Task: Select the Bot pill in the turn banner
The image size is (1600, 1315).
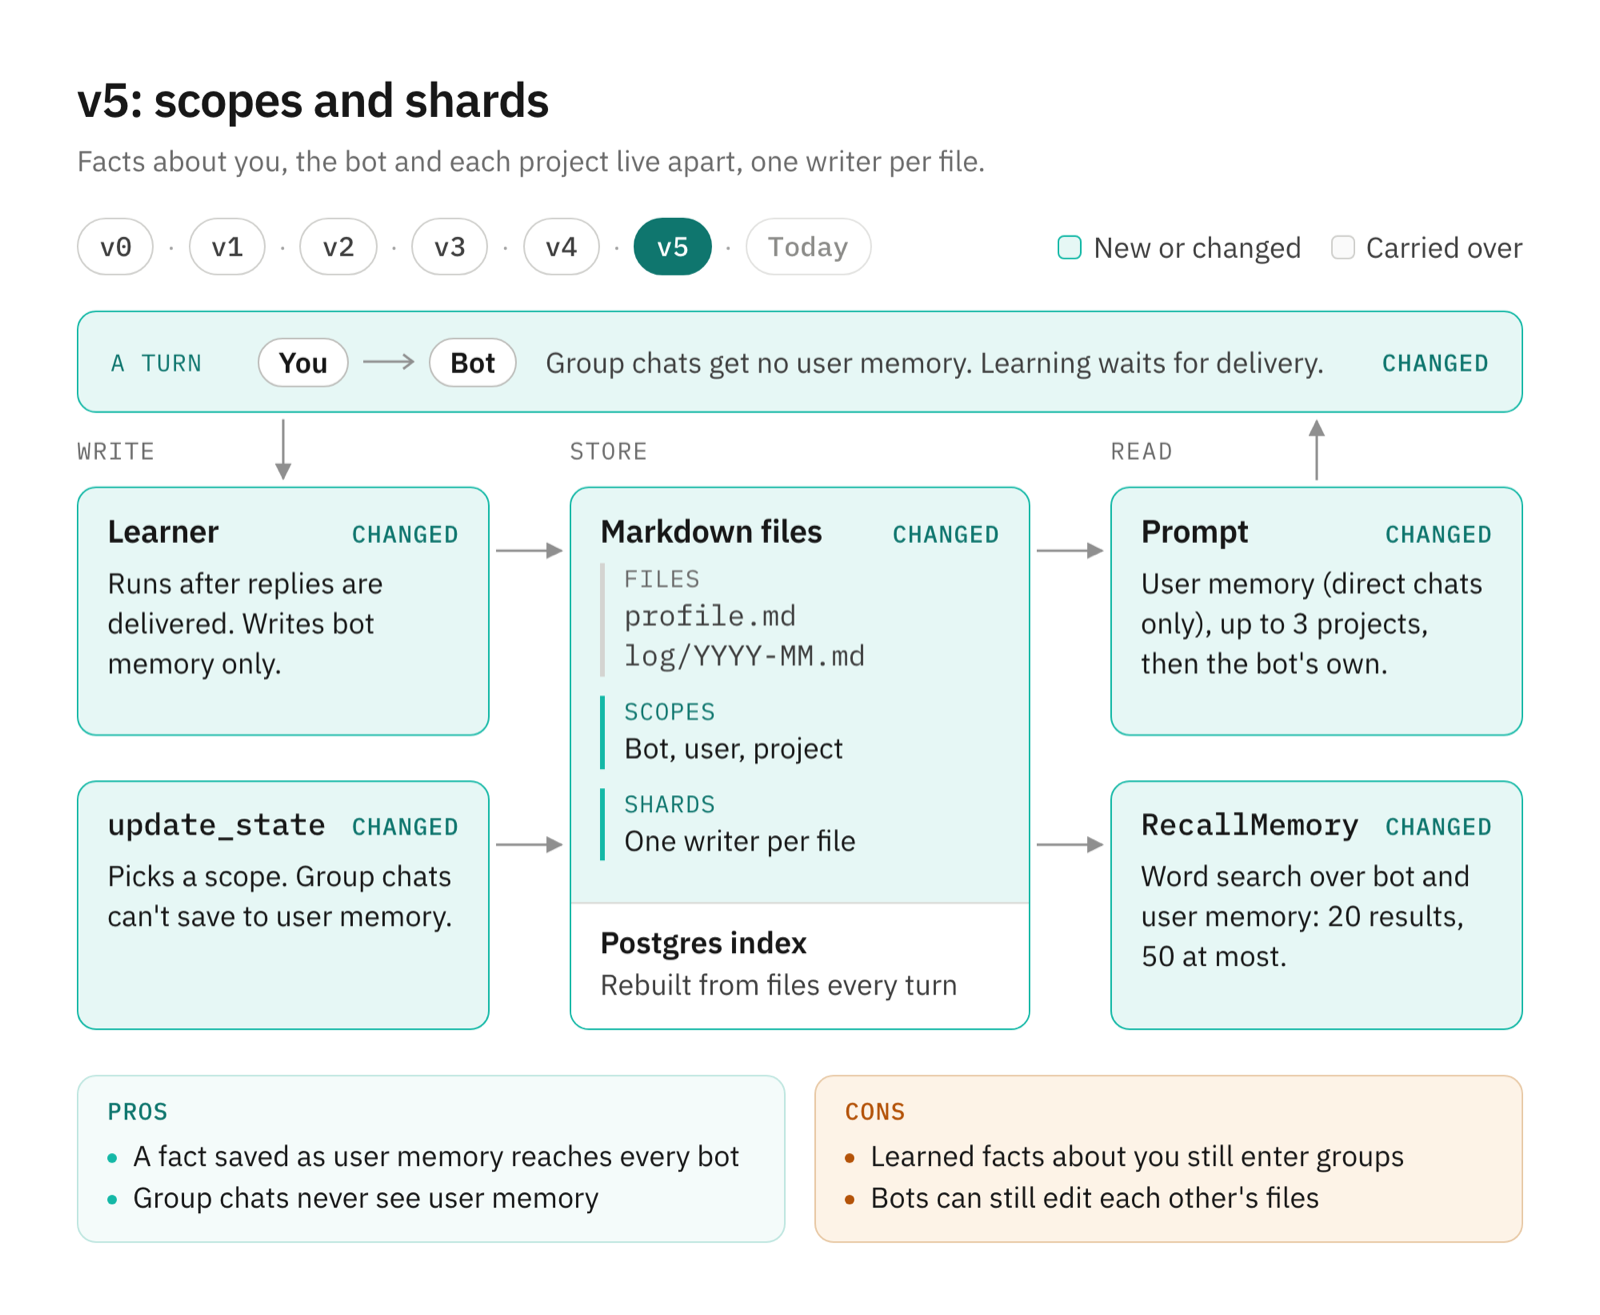Action: 472,363
